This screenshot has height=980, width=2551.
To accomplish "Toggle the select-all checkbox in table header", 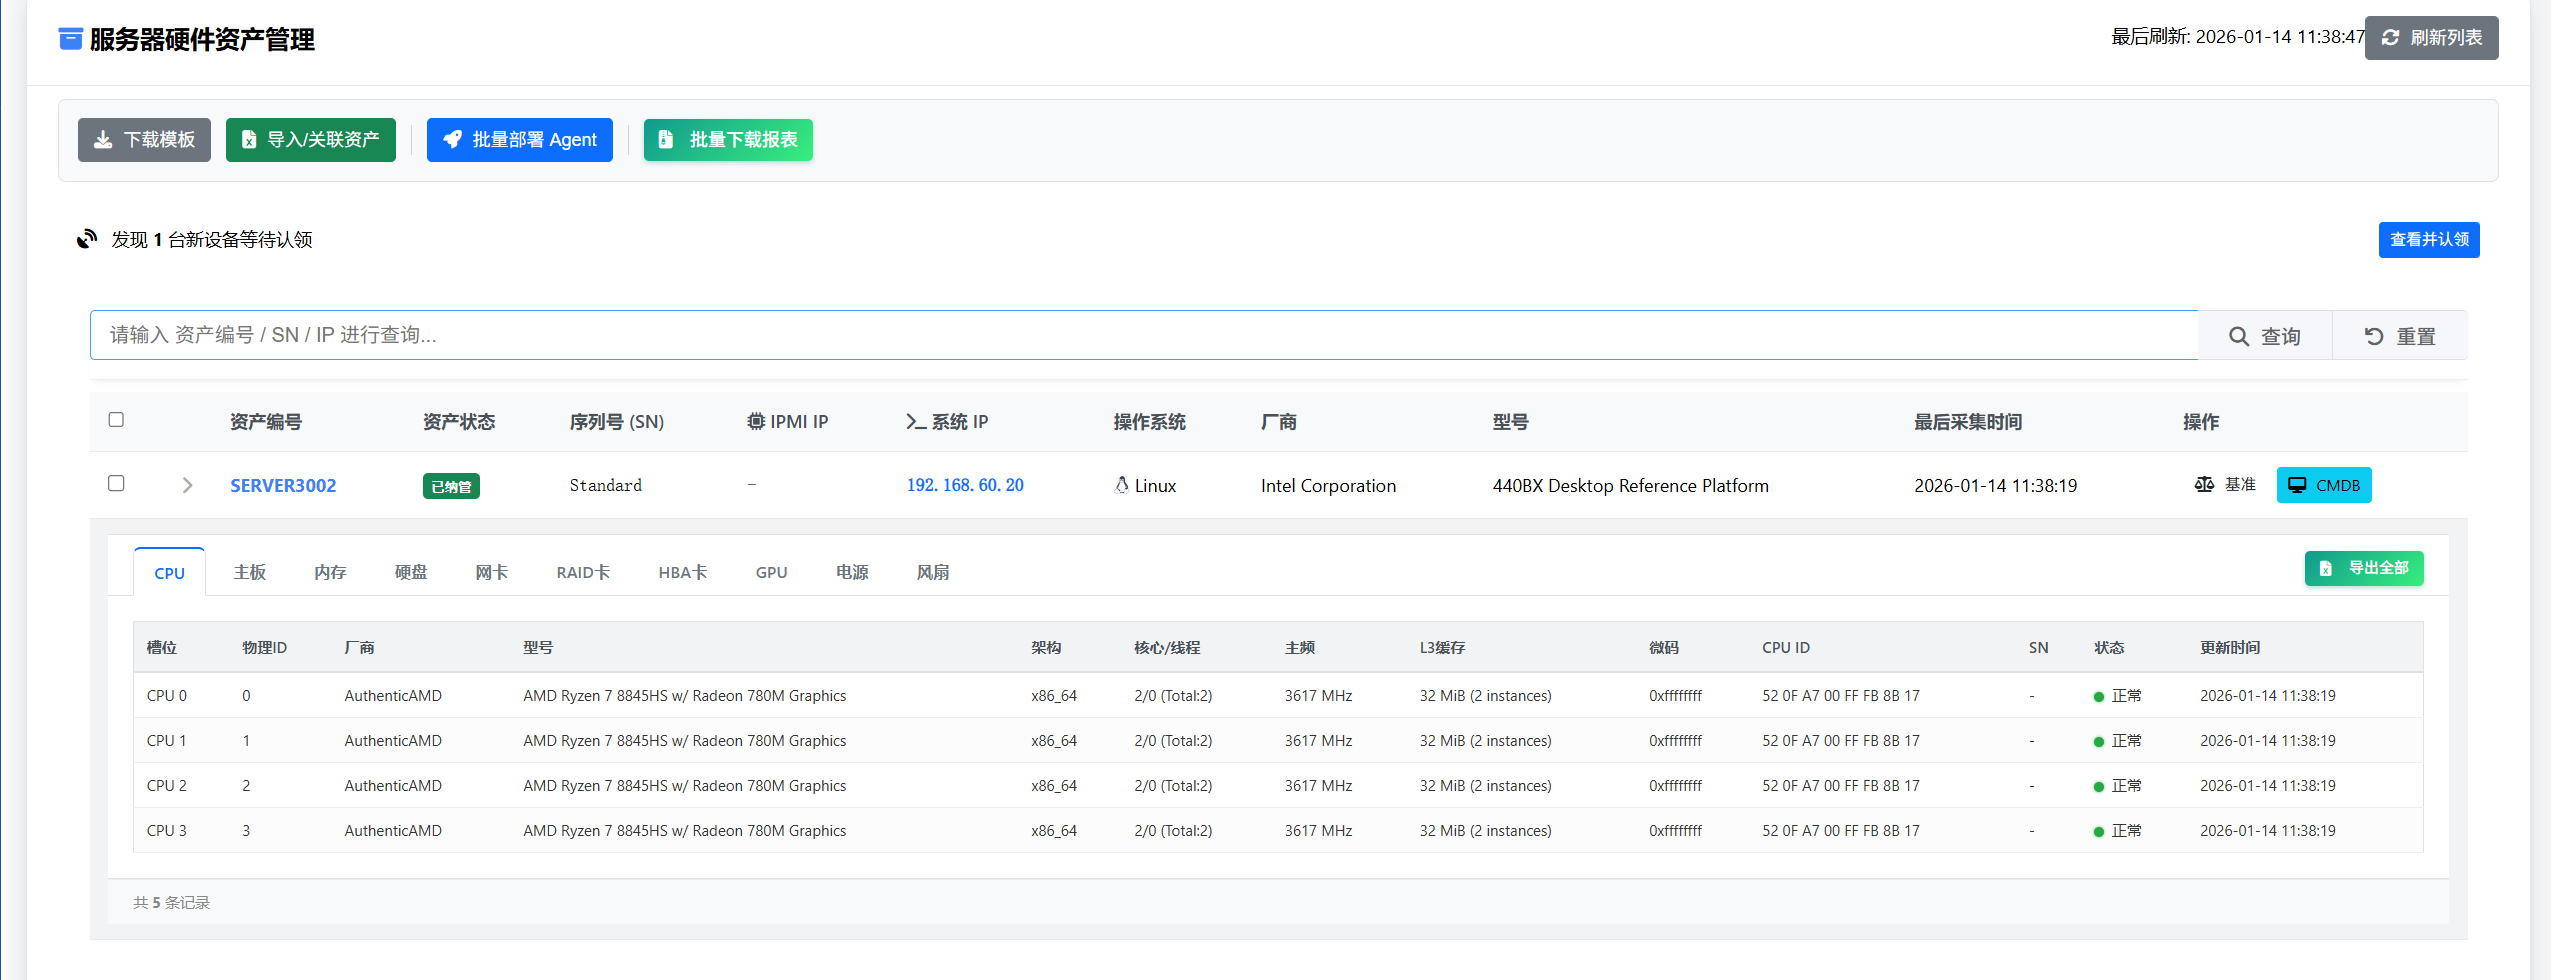I will click(116, 420).
